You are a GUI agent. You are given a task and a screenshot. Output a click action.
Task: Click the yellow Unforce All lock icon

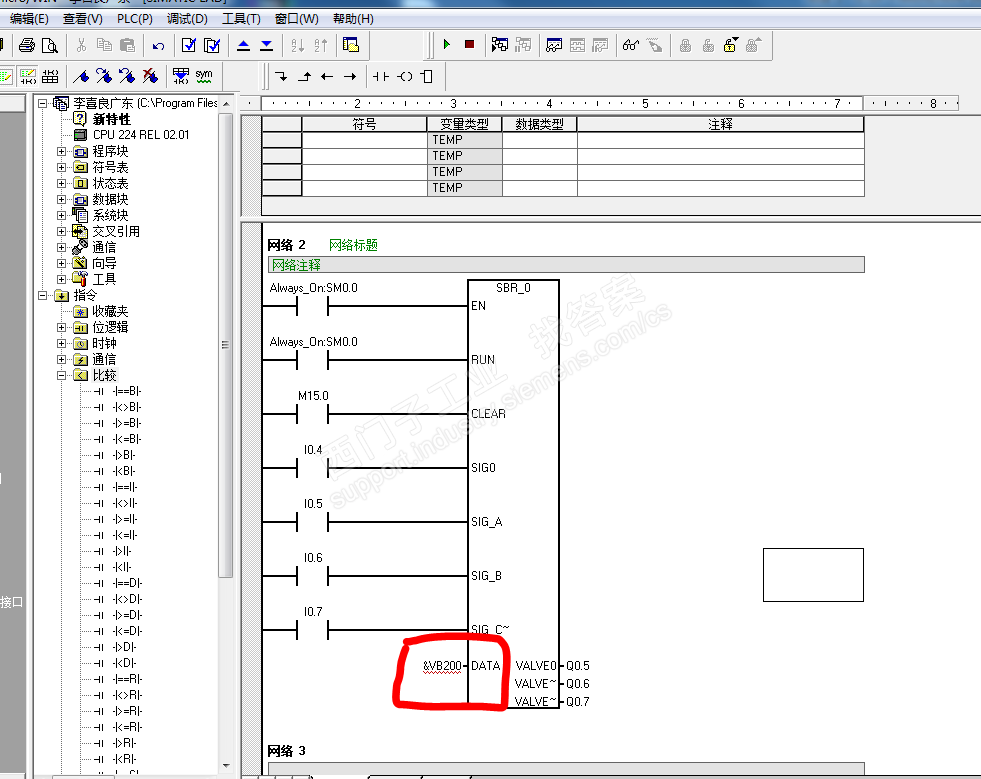[730, 44]
